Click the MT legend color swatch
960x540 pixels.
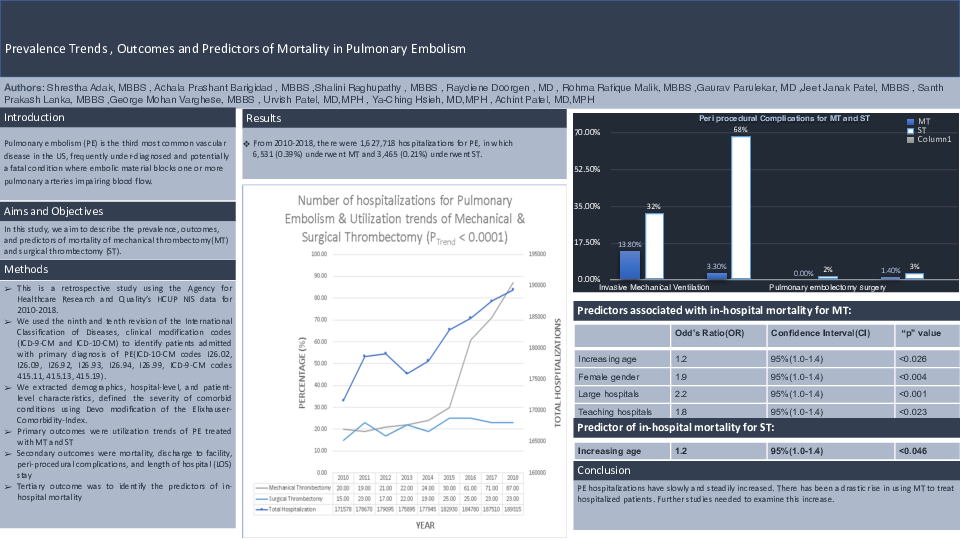click(x=910, y=121)
